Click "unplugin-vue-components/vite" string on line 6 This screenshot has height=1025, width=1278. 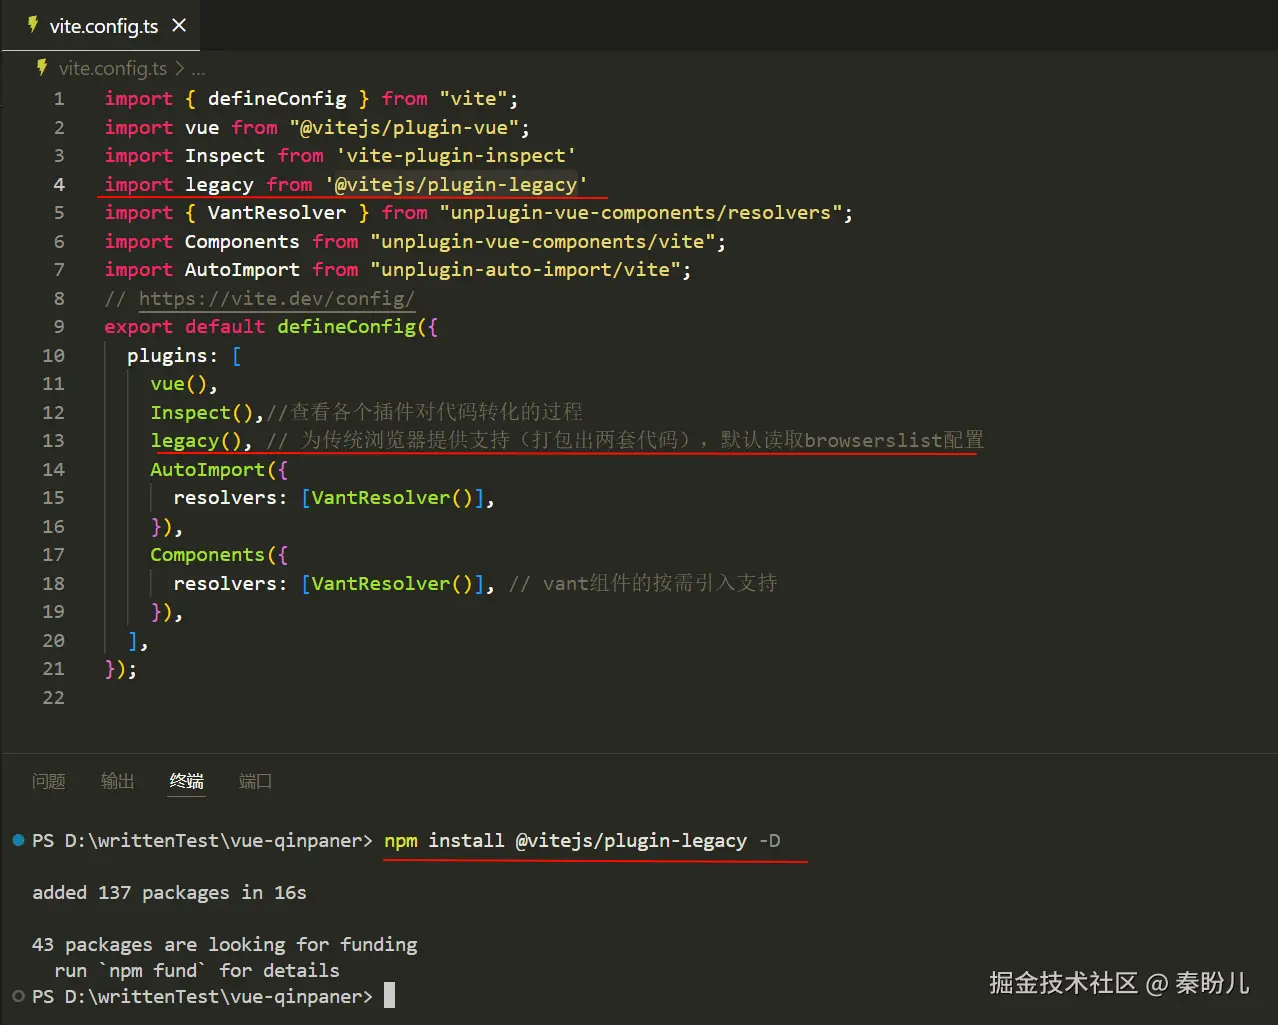543,241
